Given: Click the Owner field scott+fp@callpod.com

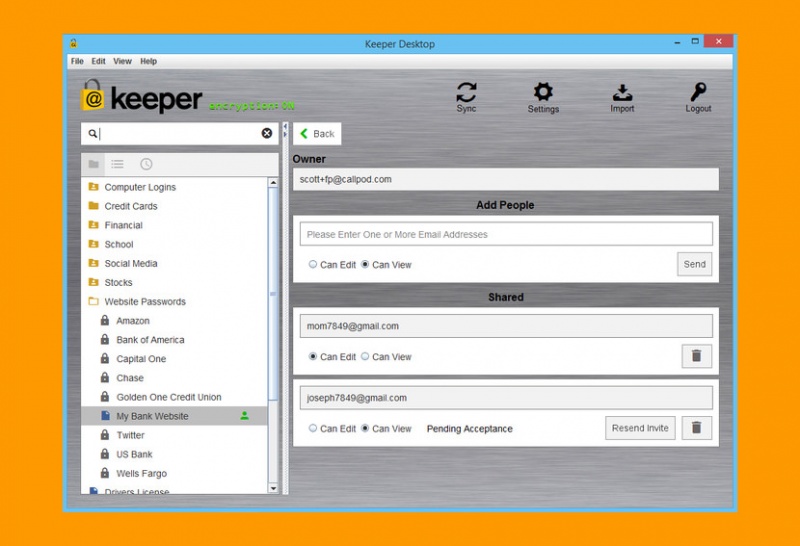Looking at the screenshot, I should coord(506,179).
